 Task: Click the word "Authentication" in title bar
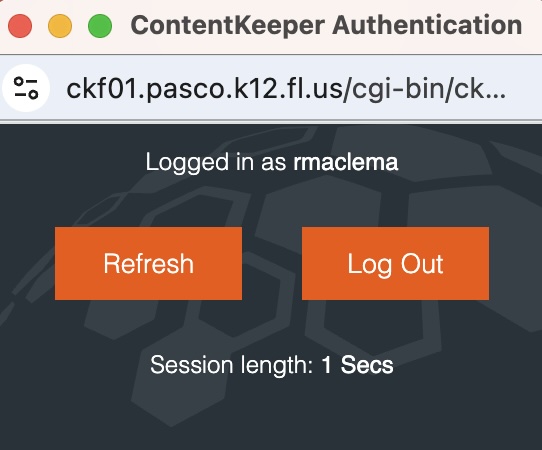click(x=427, y=26)
